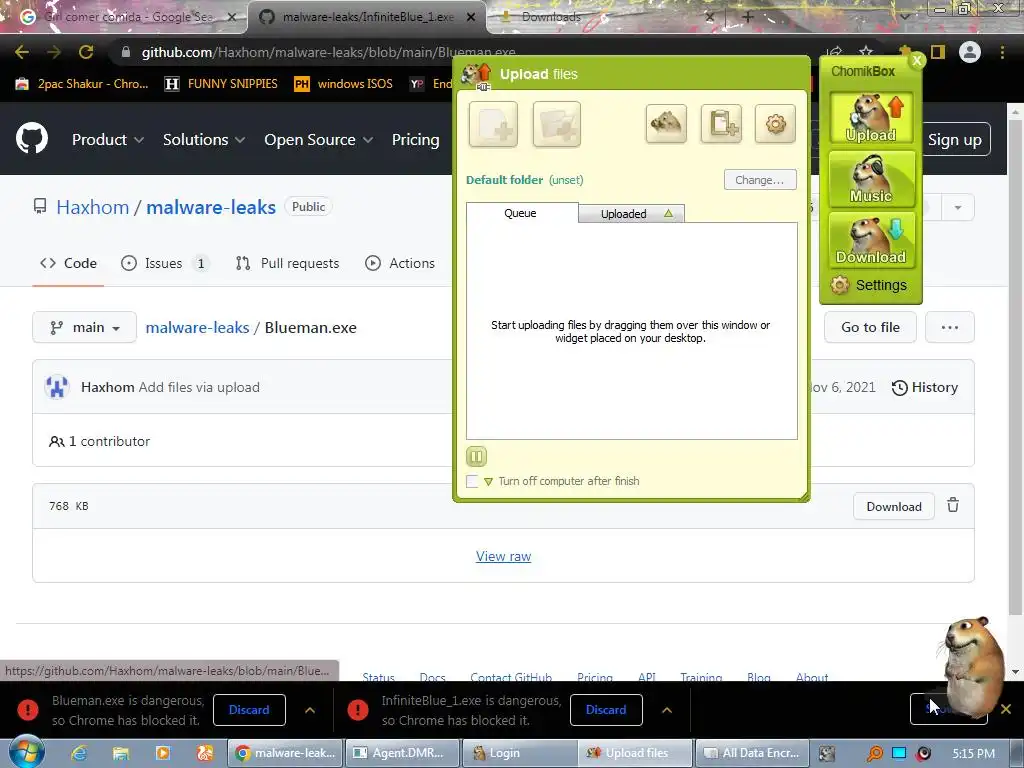Toggle Turn off computer after finish checkbox
The image size is (1024, 768).
click(x=472, y=481)
